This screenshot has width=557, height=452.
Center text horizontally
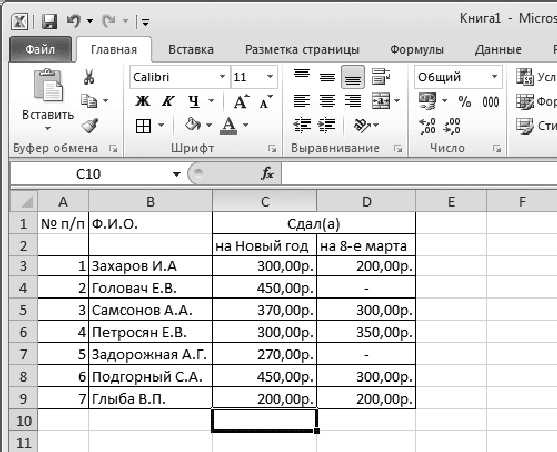pos(327,101)
